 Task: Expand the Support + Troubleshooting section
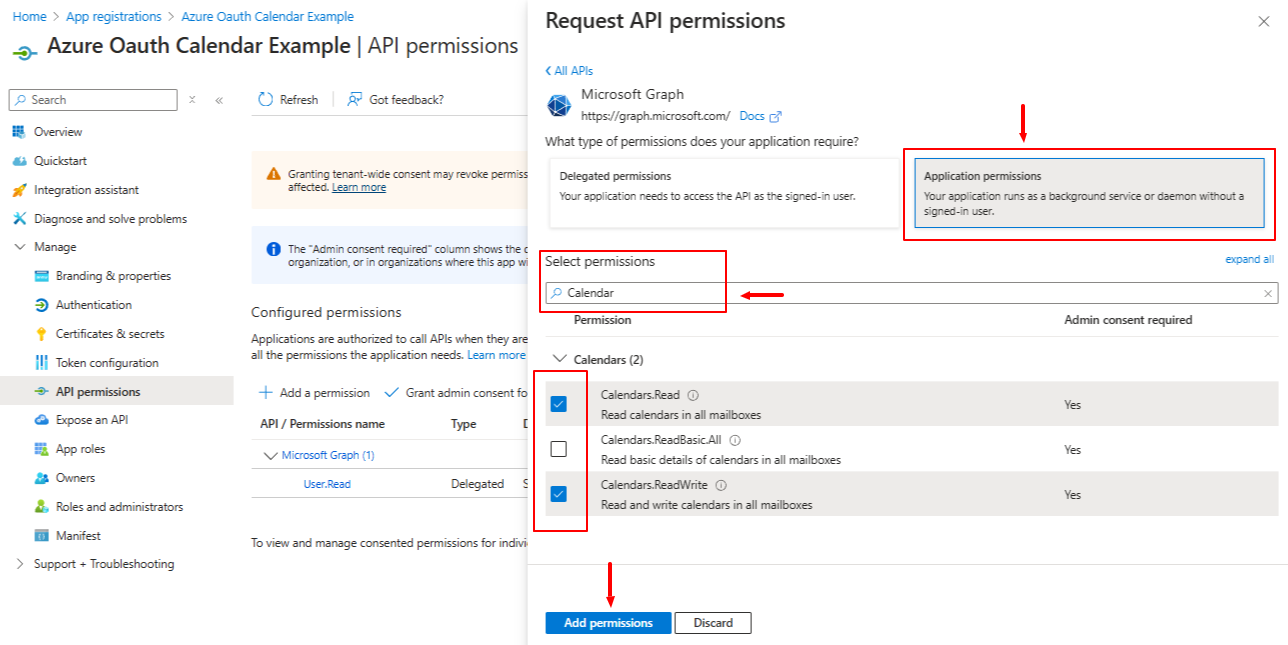coord(19,564)
